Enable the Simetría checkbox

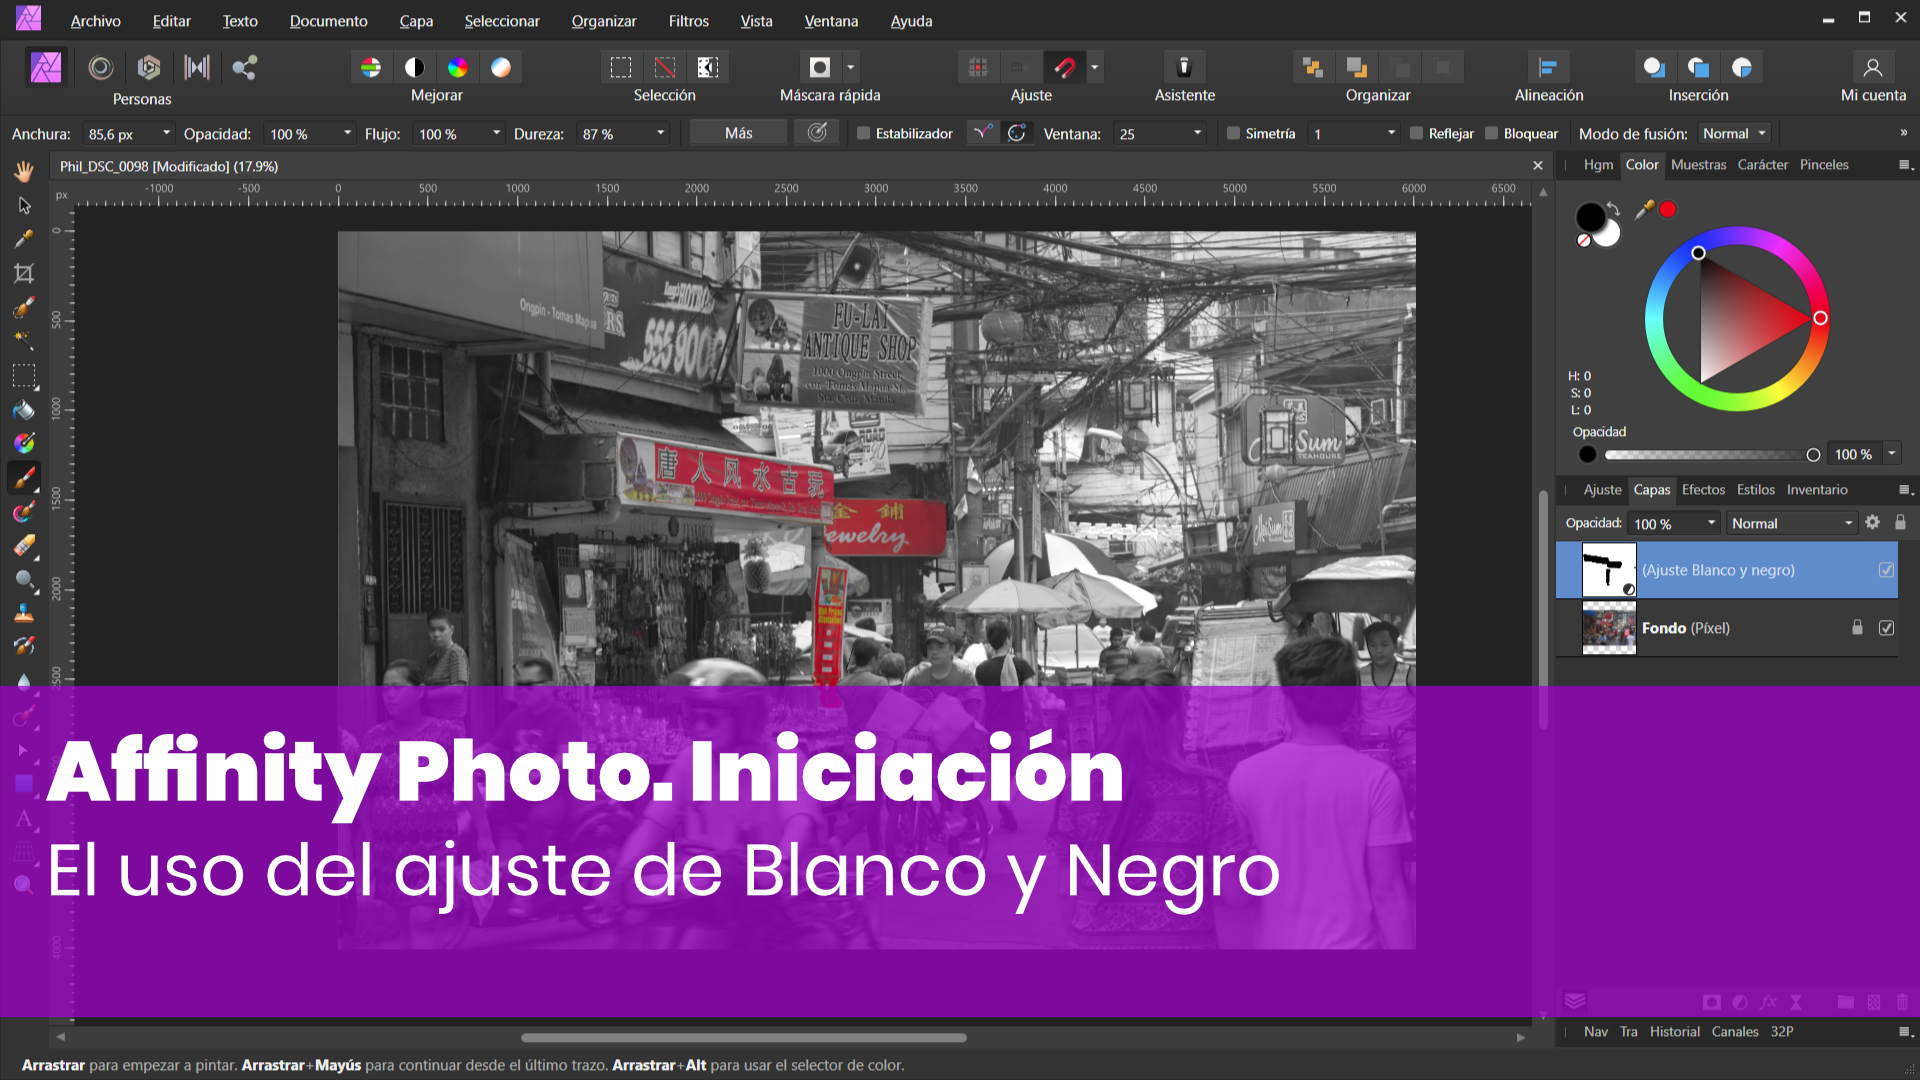(x=1233, y=133)
